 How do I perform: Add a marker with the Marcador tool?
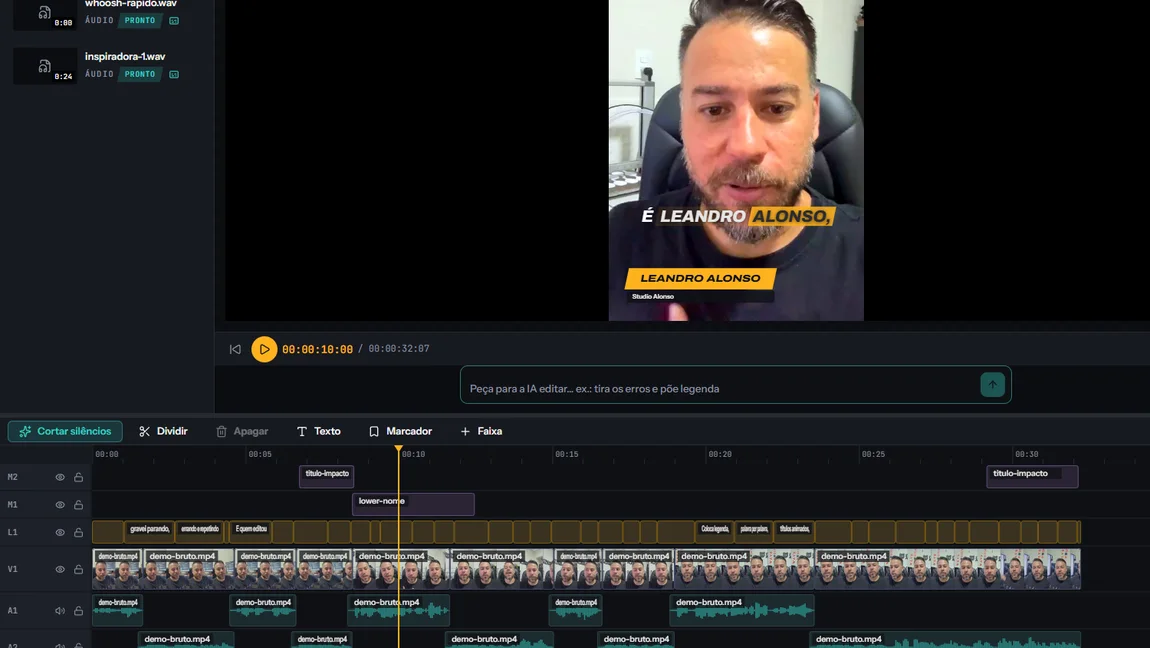coord(400,431)
